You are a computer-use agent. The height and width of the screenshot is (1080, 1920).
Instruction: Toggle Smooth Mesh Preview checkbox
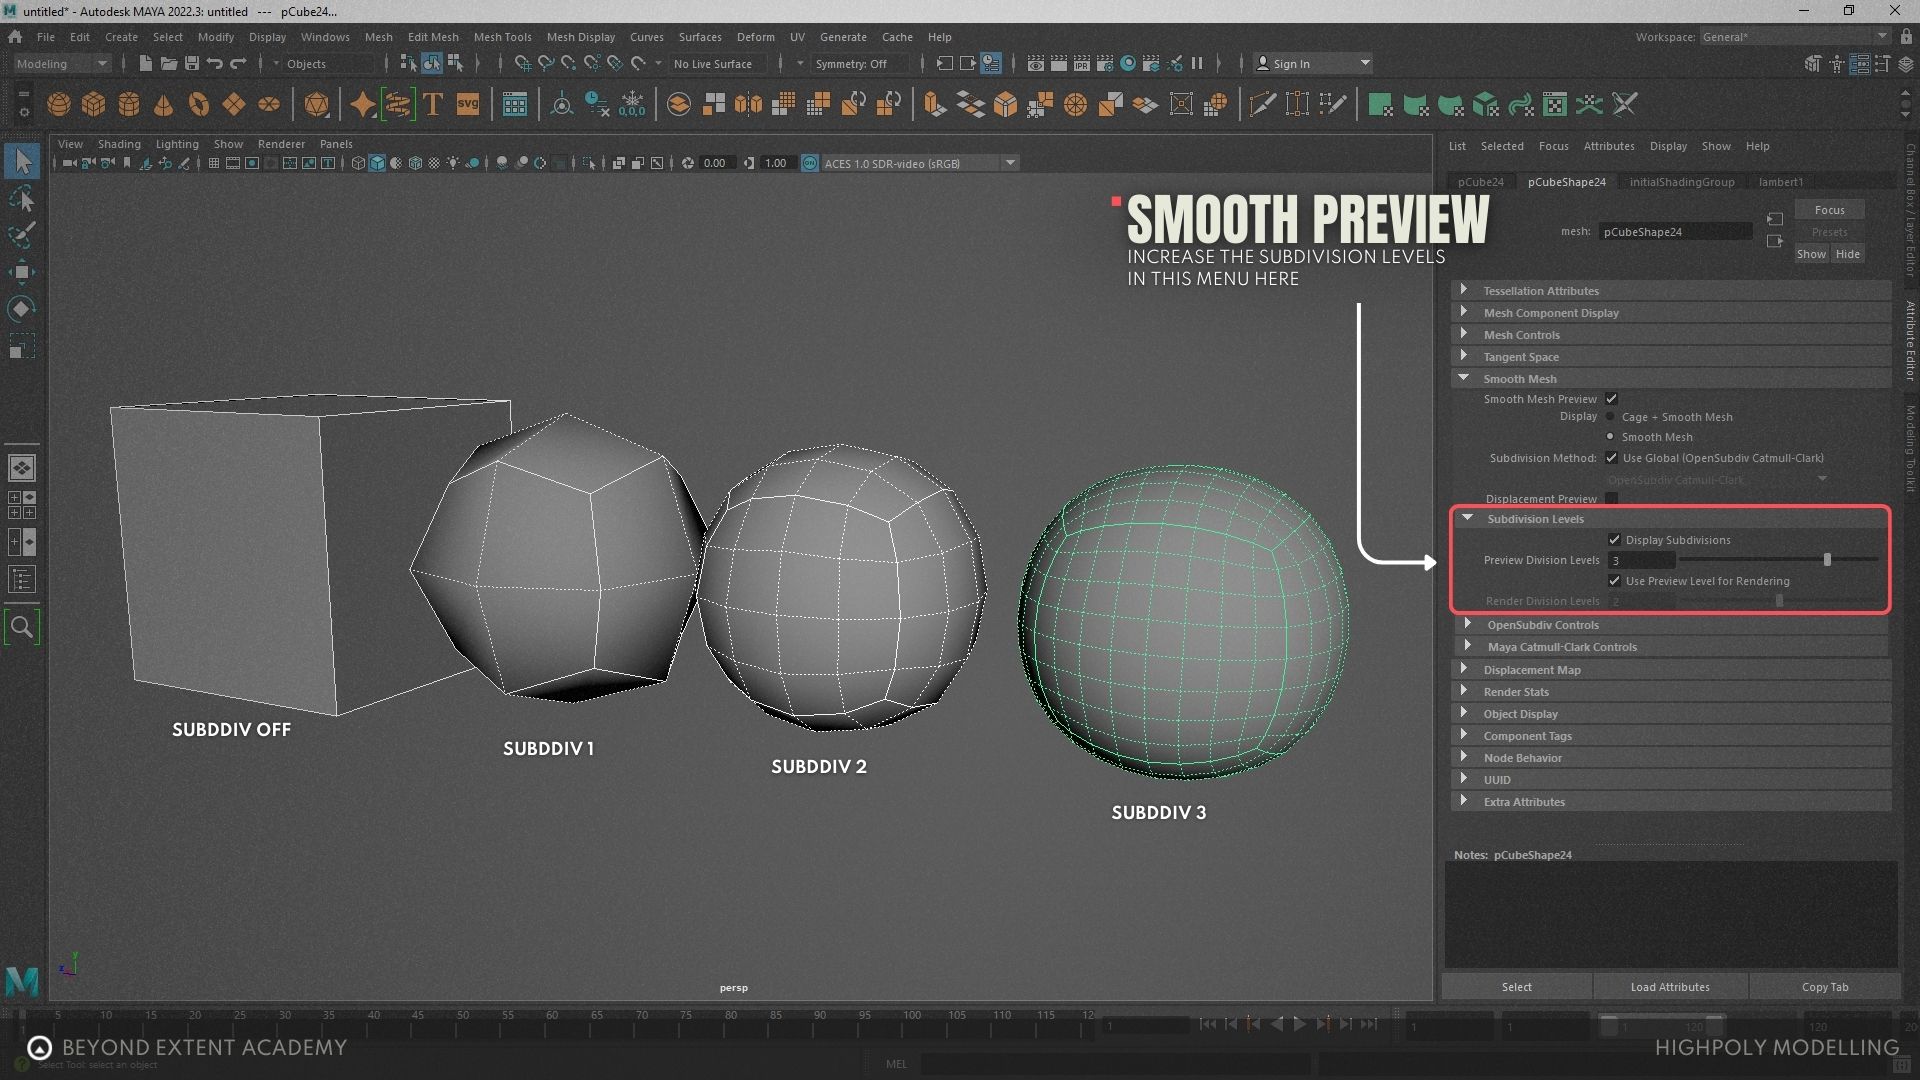(1611, 399)
